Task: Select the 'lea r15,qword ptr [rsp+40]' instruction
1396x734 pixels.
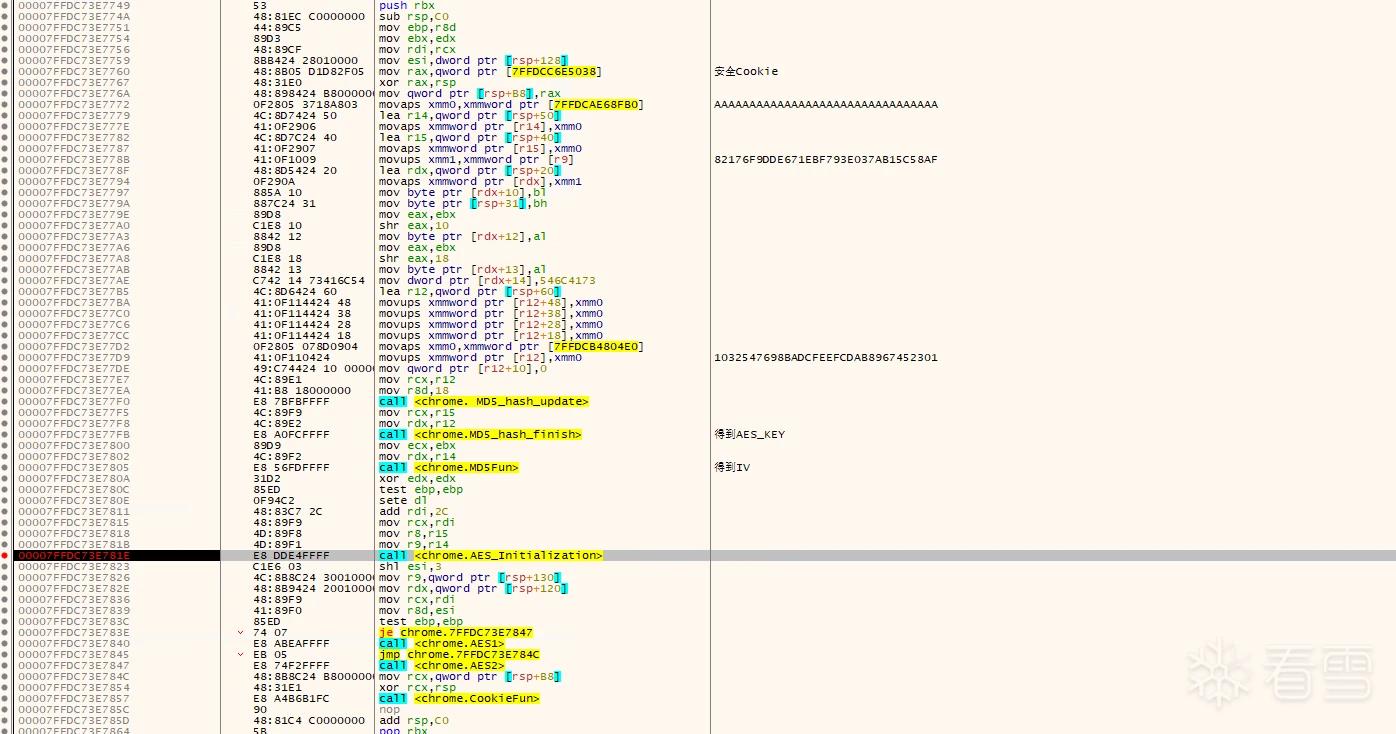Action: click(x=470, y=137)
